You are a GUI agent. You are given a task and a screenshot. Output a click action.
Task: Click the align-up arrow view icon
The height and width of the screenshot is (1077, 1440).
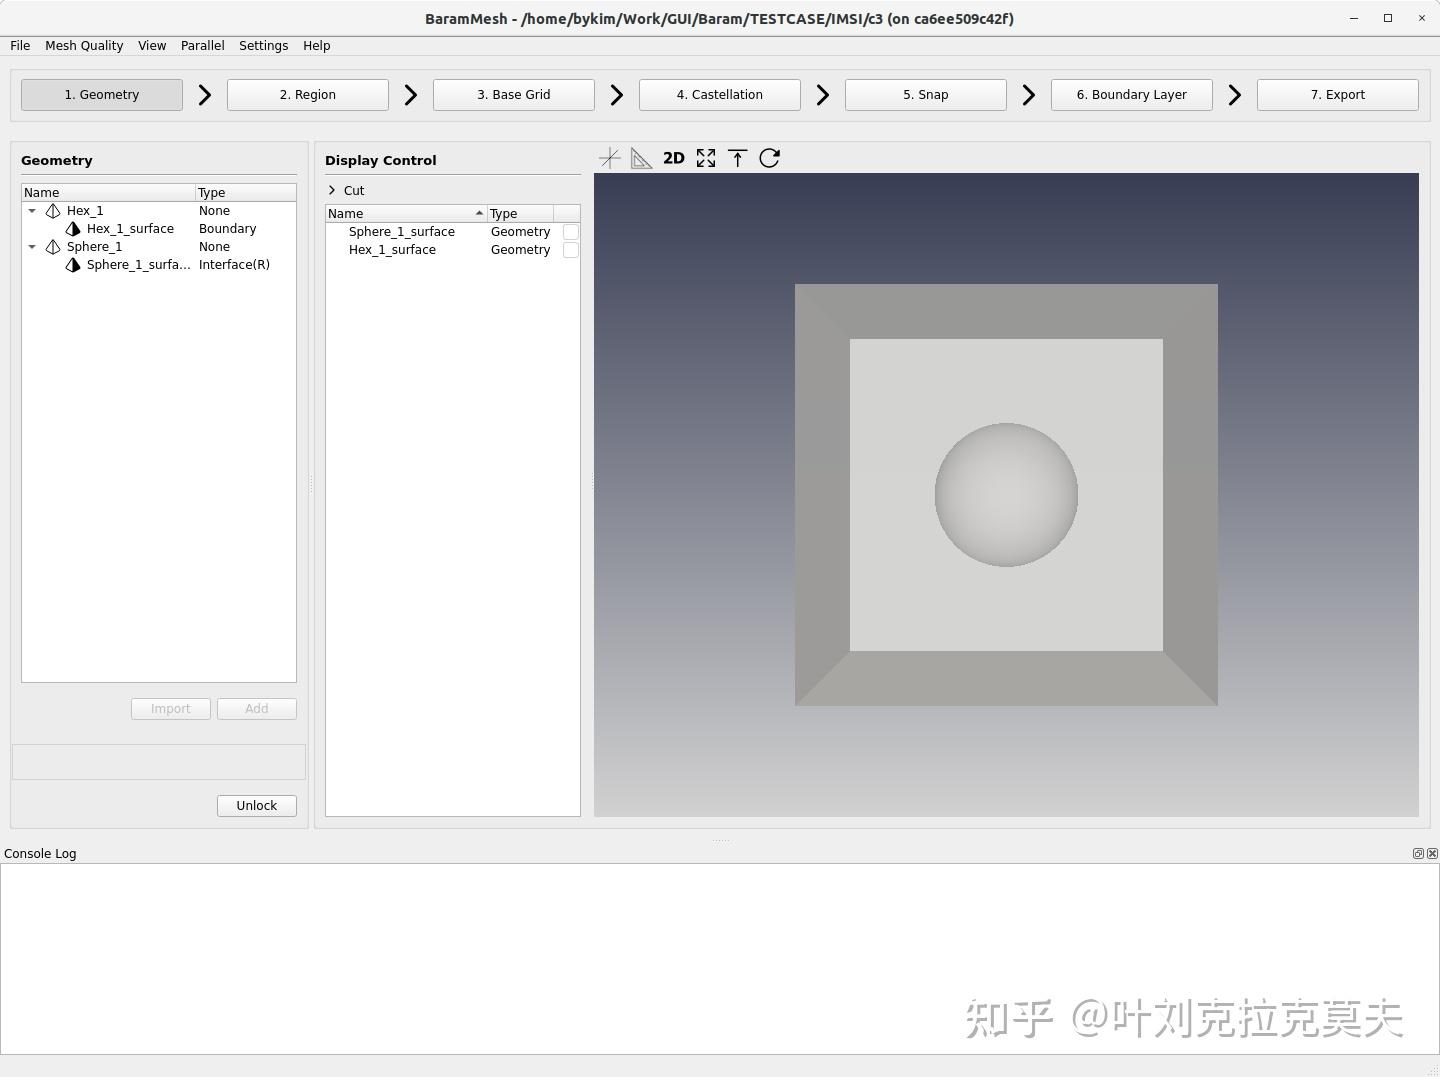pos(738,158)
